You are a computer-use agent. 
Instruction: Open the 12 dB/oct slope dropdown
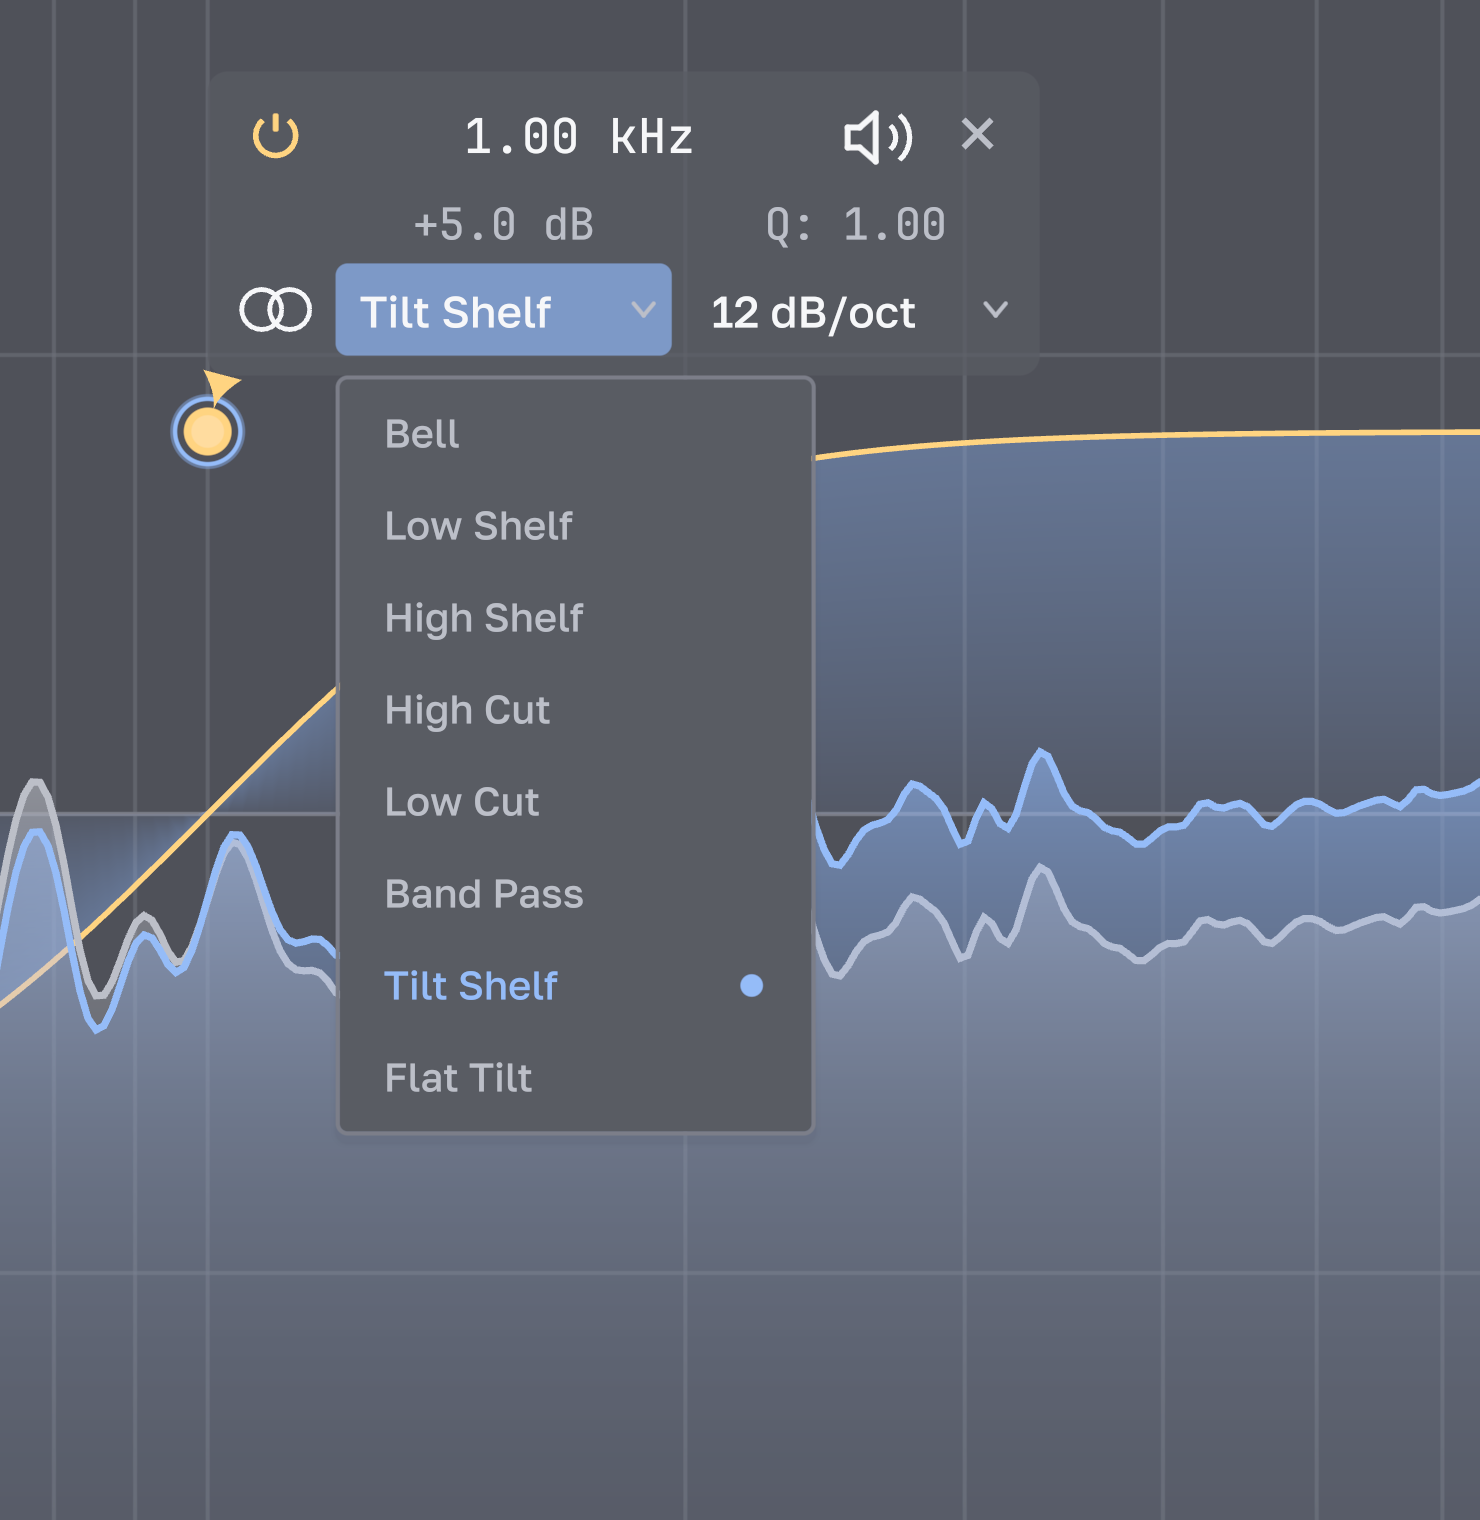tap(858, 312)
